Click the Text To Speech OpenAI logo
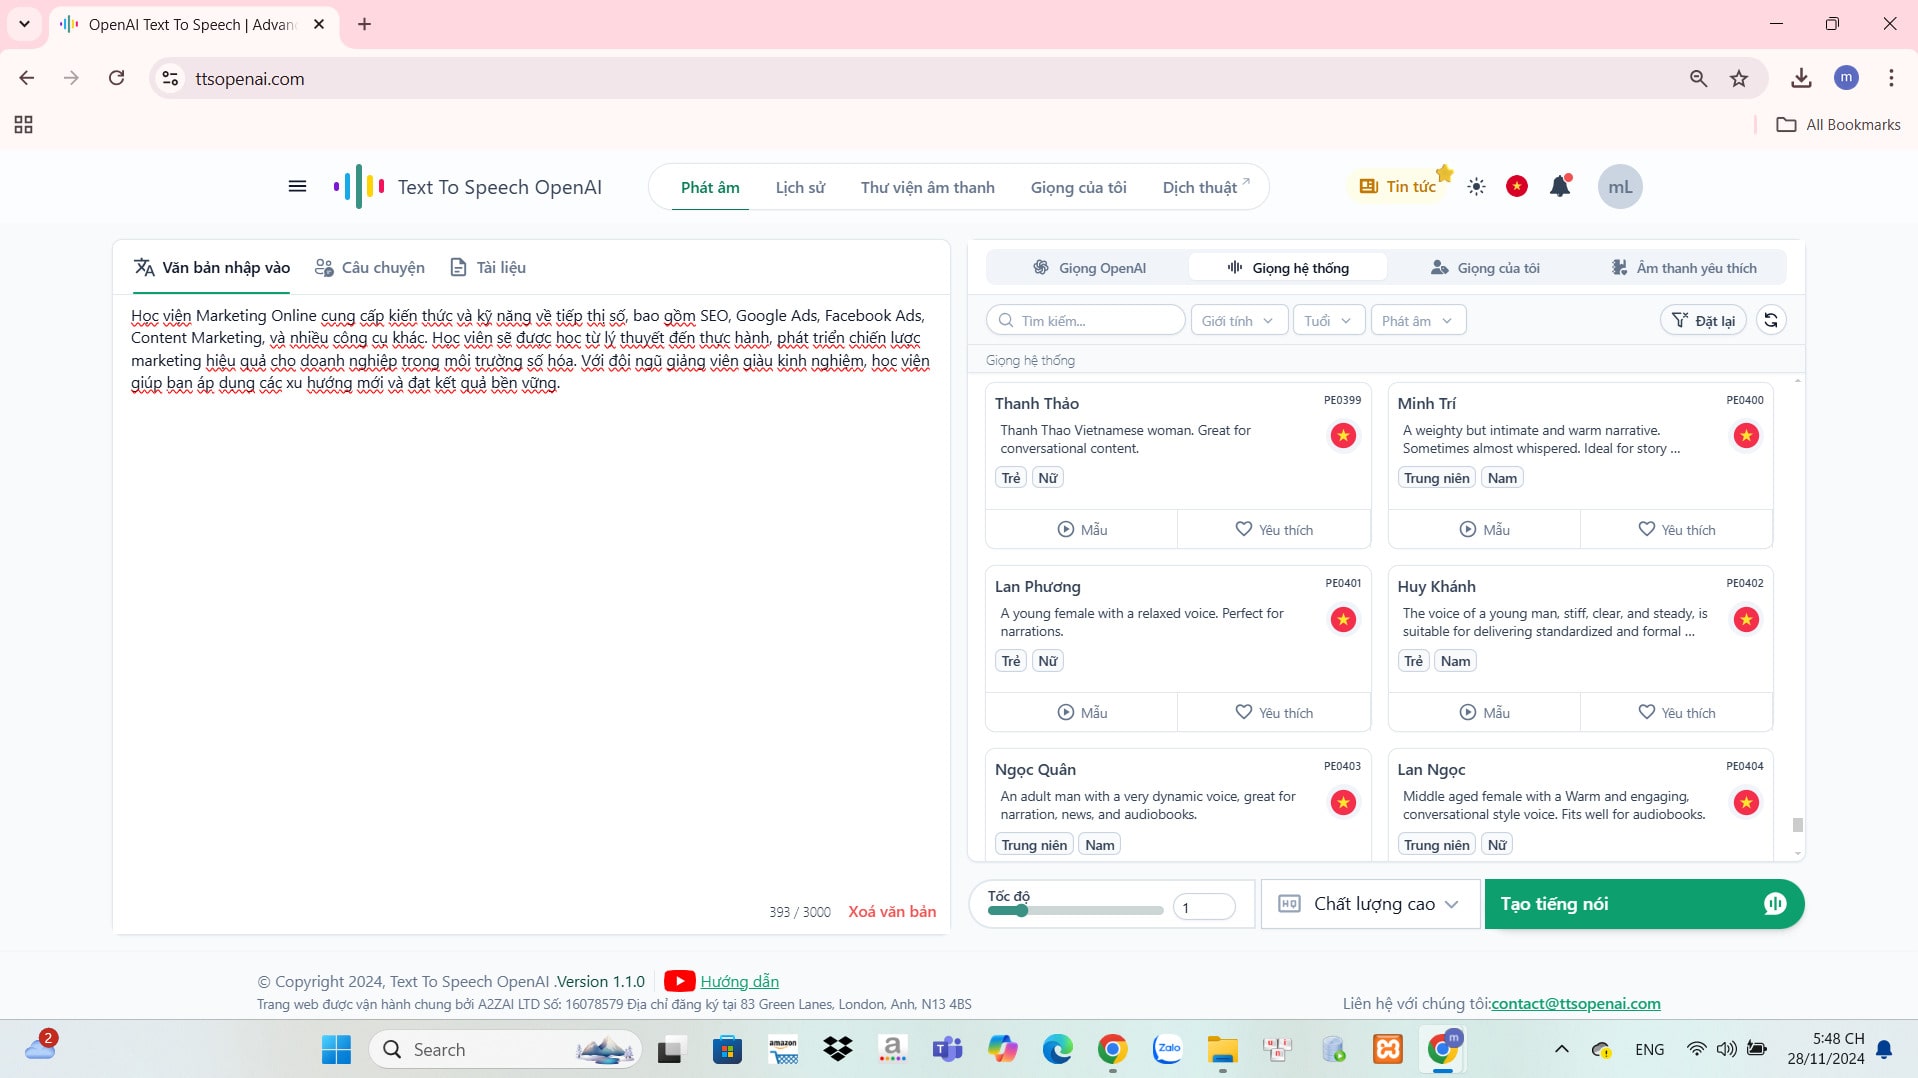 tap(467, 187)
